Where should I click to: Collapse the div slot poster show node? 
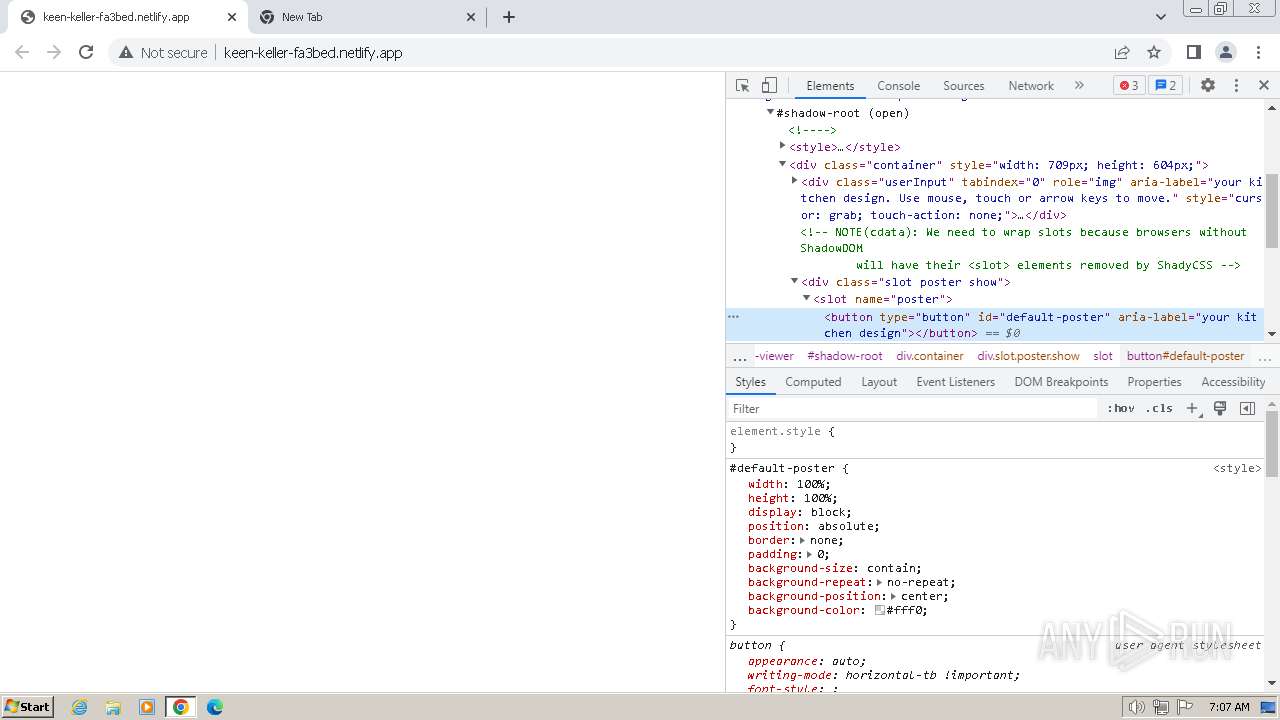(794, 281)
